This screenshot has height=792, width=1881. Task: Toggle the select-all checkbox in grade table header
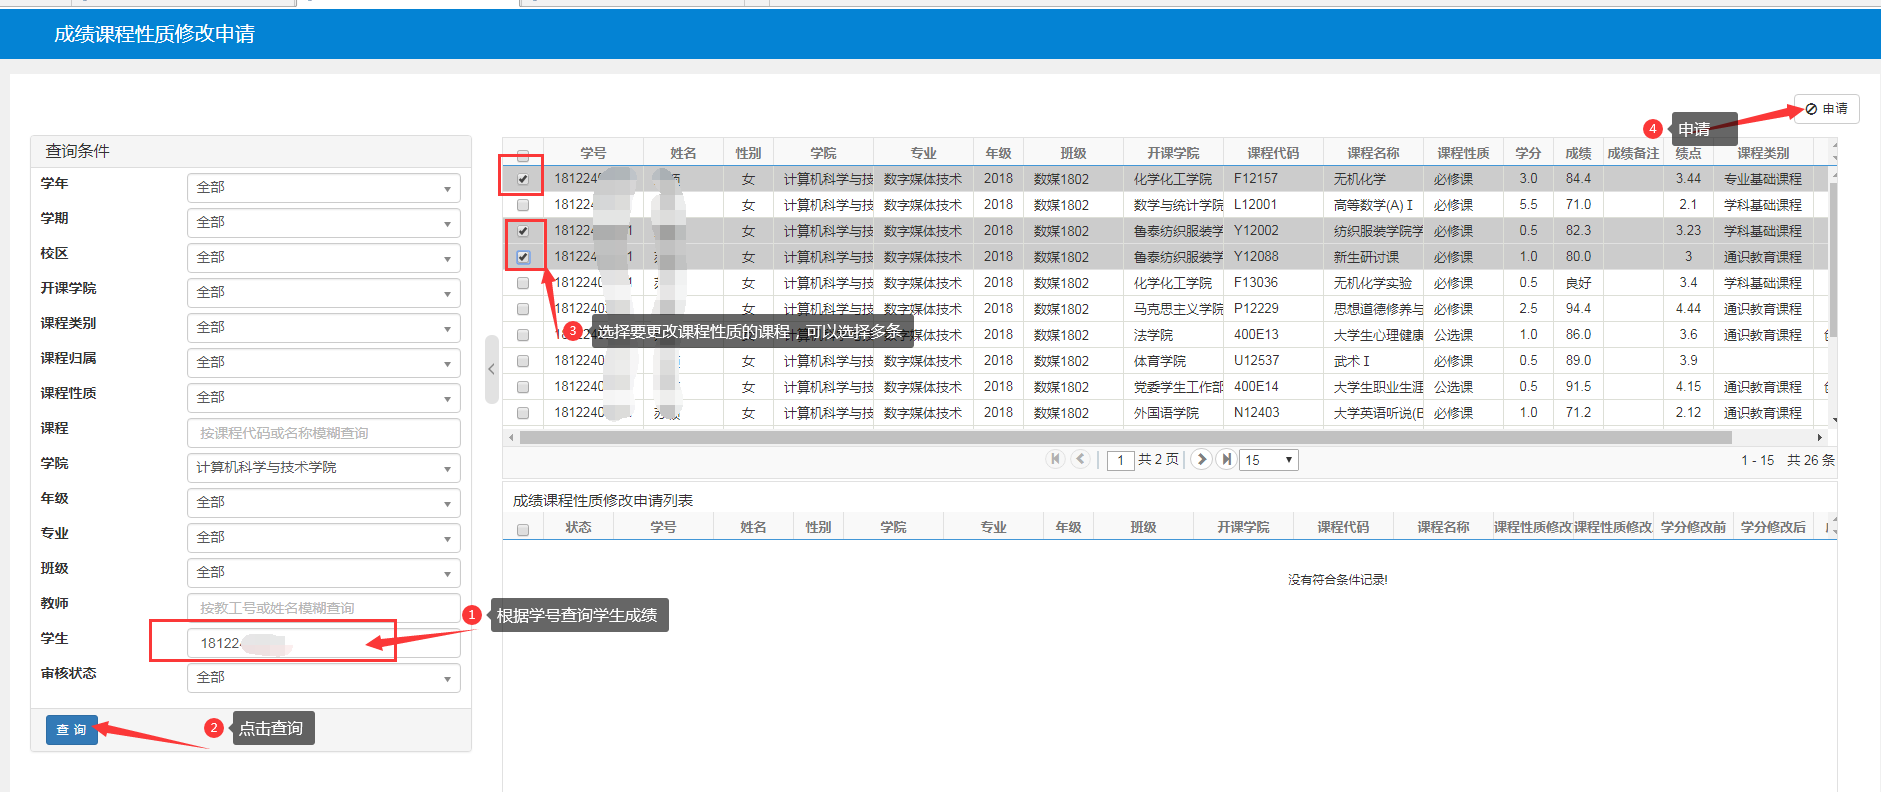pos(523,156)
